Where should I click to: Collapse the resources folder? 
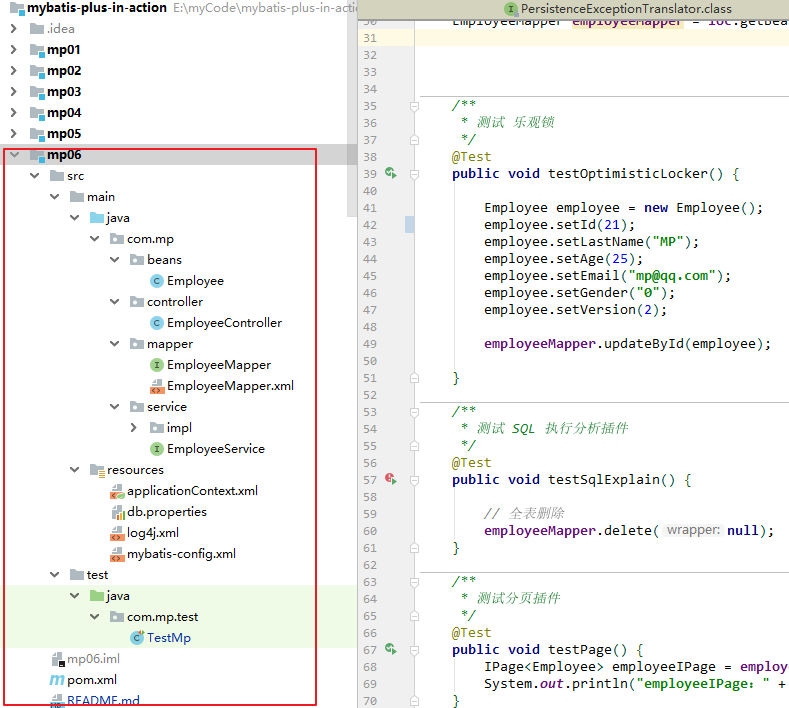[75, 470]
